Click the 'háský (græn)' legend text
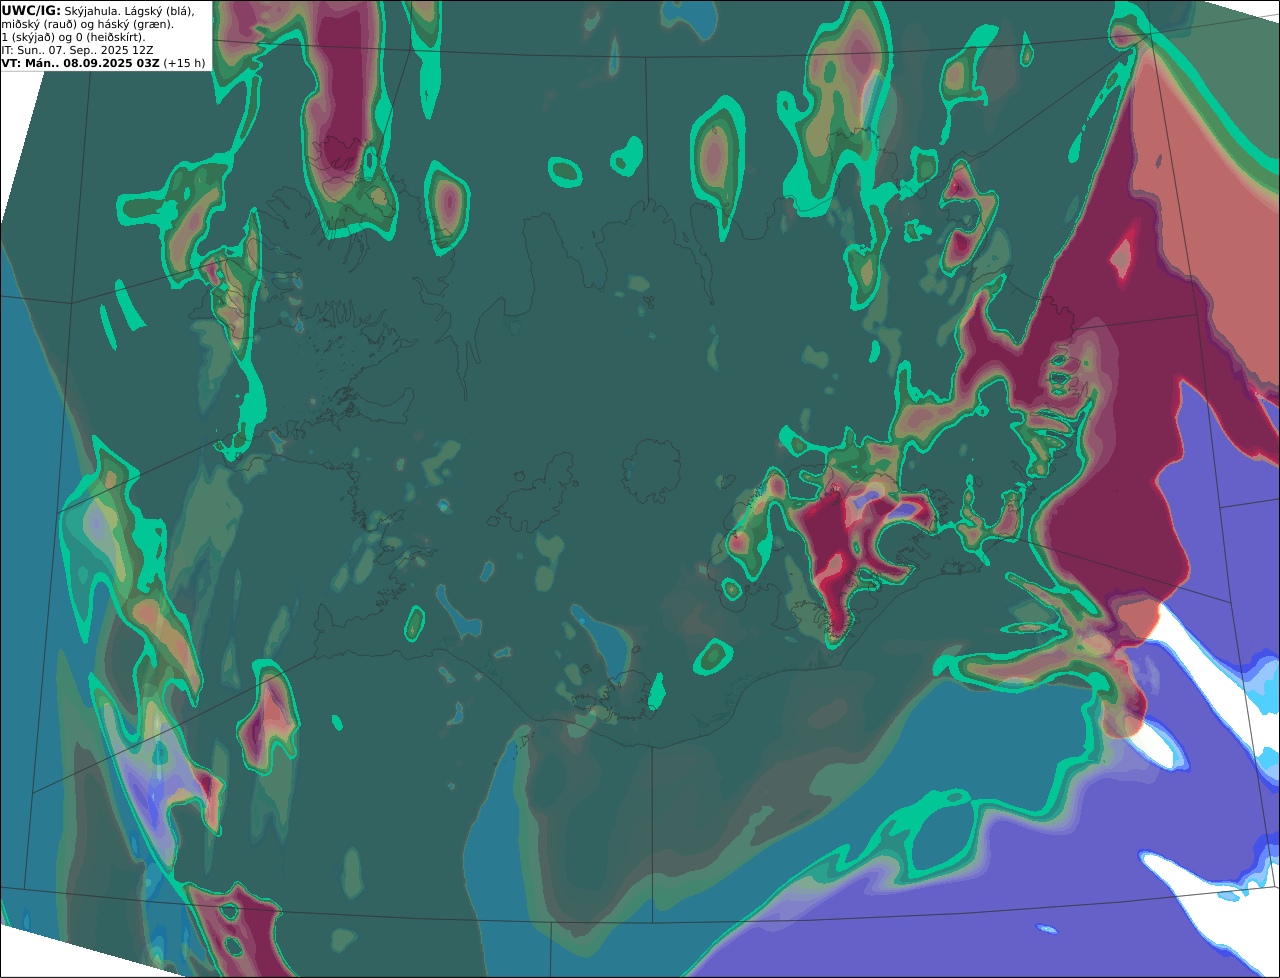The height and width of the screenshot is (978, 1280). click(x=134, y=25)
